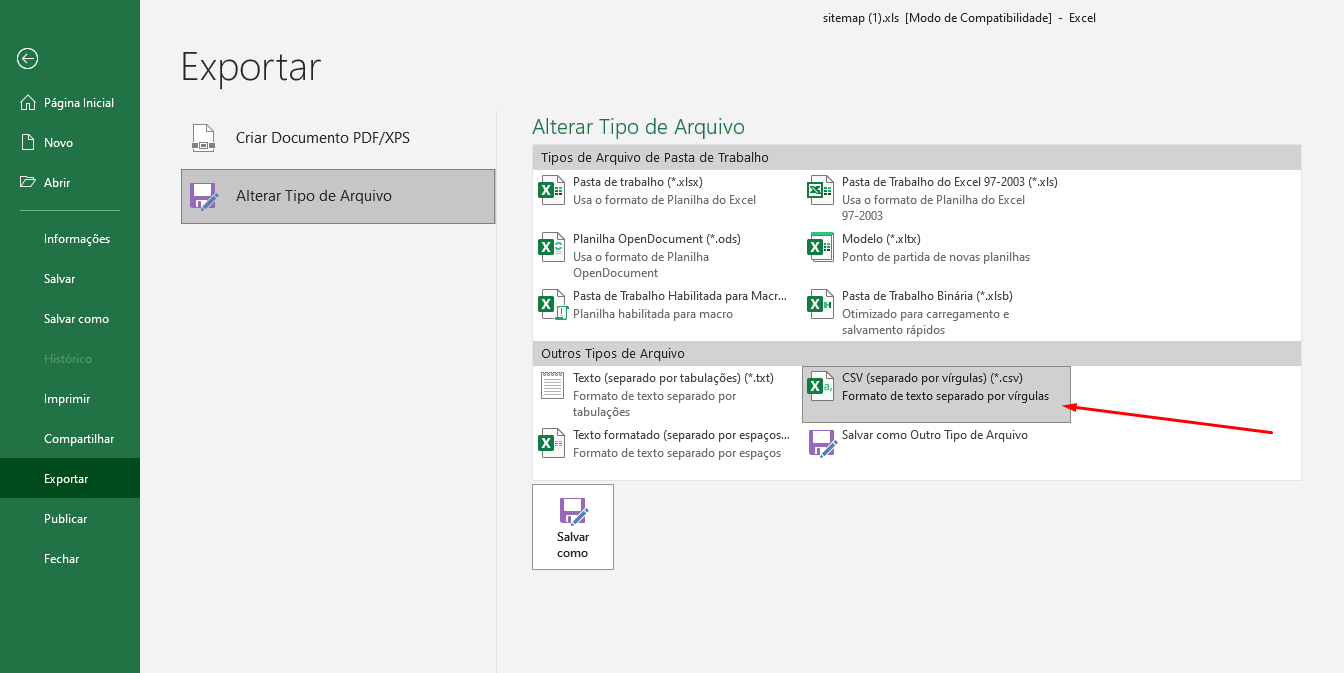Open the Página Inicial menu item
The height and width of the screenshot is (673, 1344).
pyautogui.click(x=70, y=102)
